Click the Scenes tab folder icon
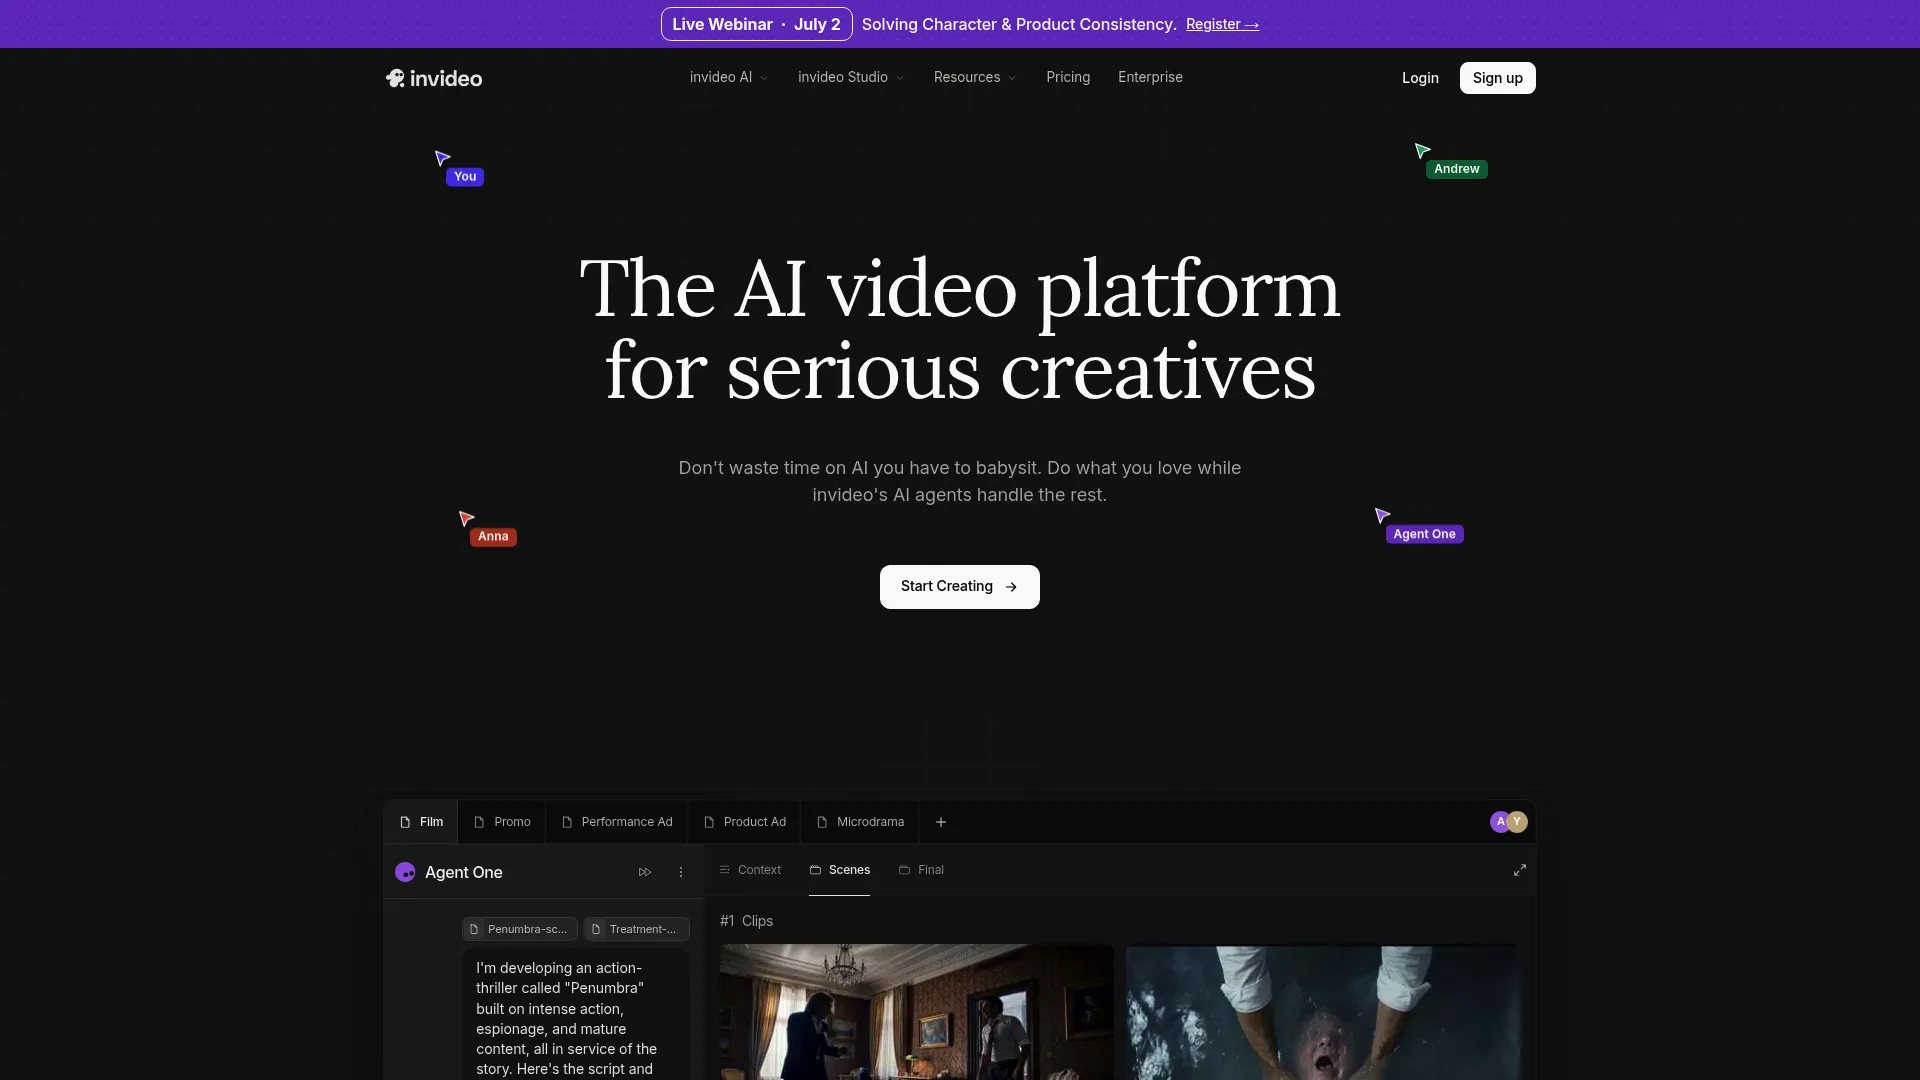Image resolution: width=1920 pixels, height=1080 pixels. pyautogui.click(x=815, y=870)
